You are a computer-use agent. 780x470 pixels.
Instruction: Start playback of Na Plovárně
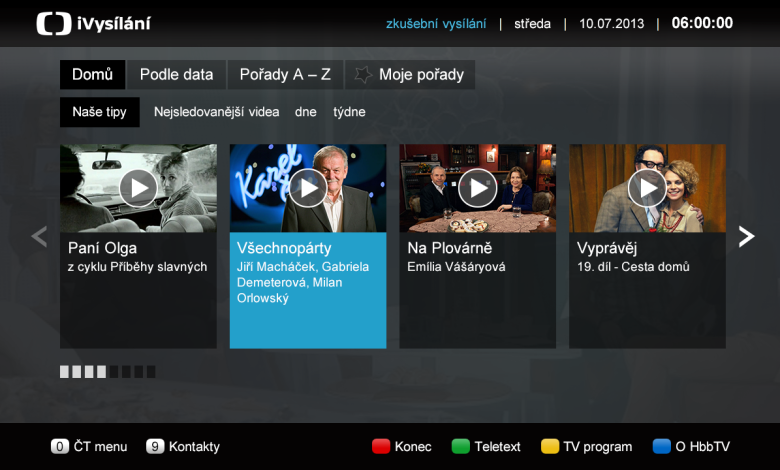[478, 188]
